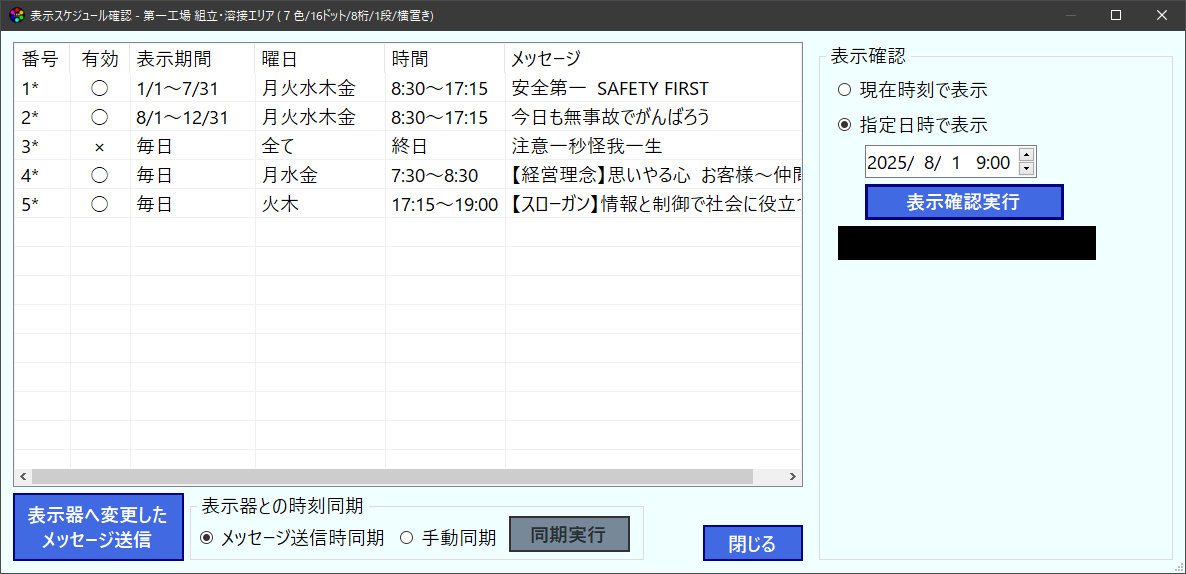1186x574 pixels.
Task: Click the 同期実行 button
Action: tap(569, 536)
